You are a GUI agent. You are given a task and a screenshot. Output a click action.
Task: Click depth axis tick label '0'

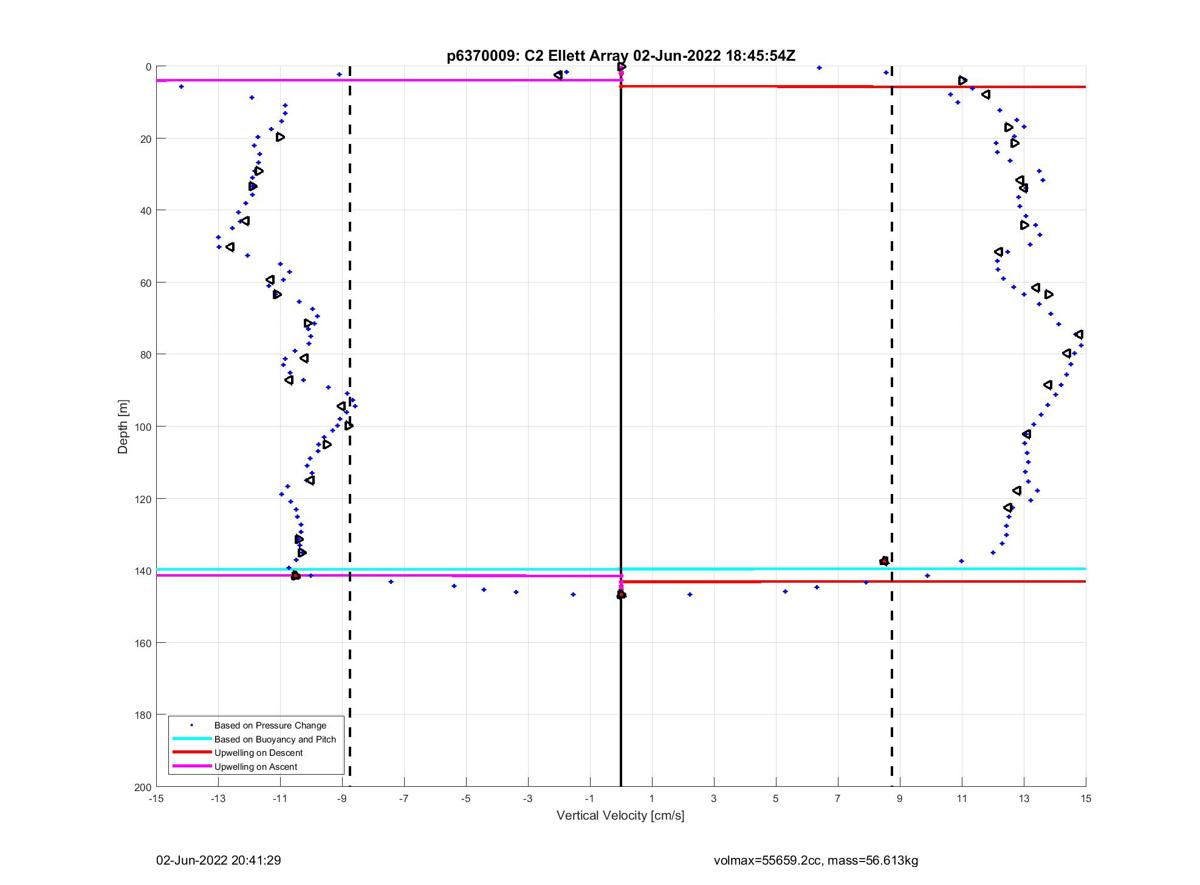(x=148, y=67)
